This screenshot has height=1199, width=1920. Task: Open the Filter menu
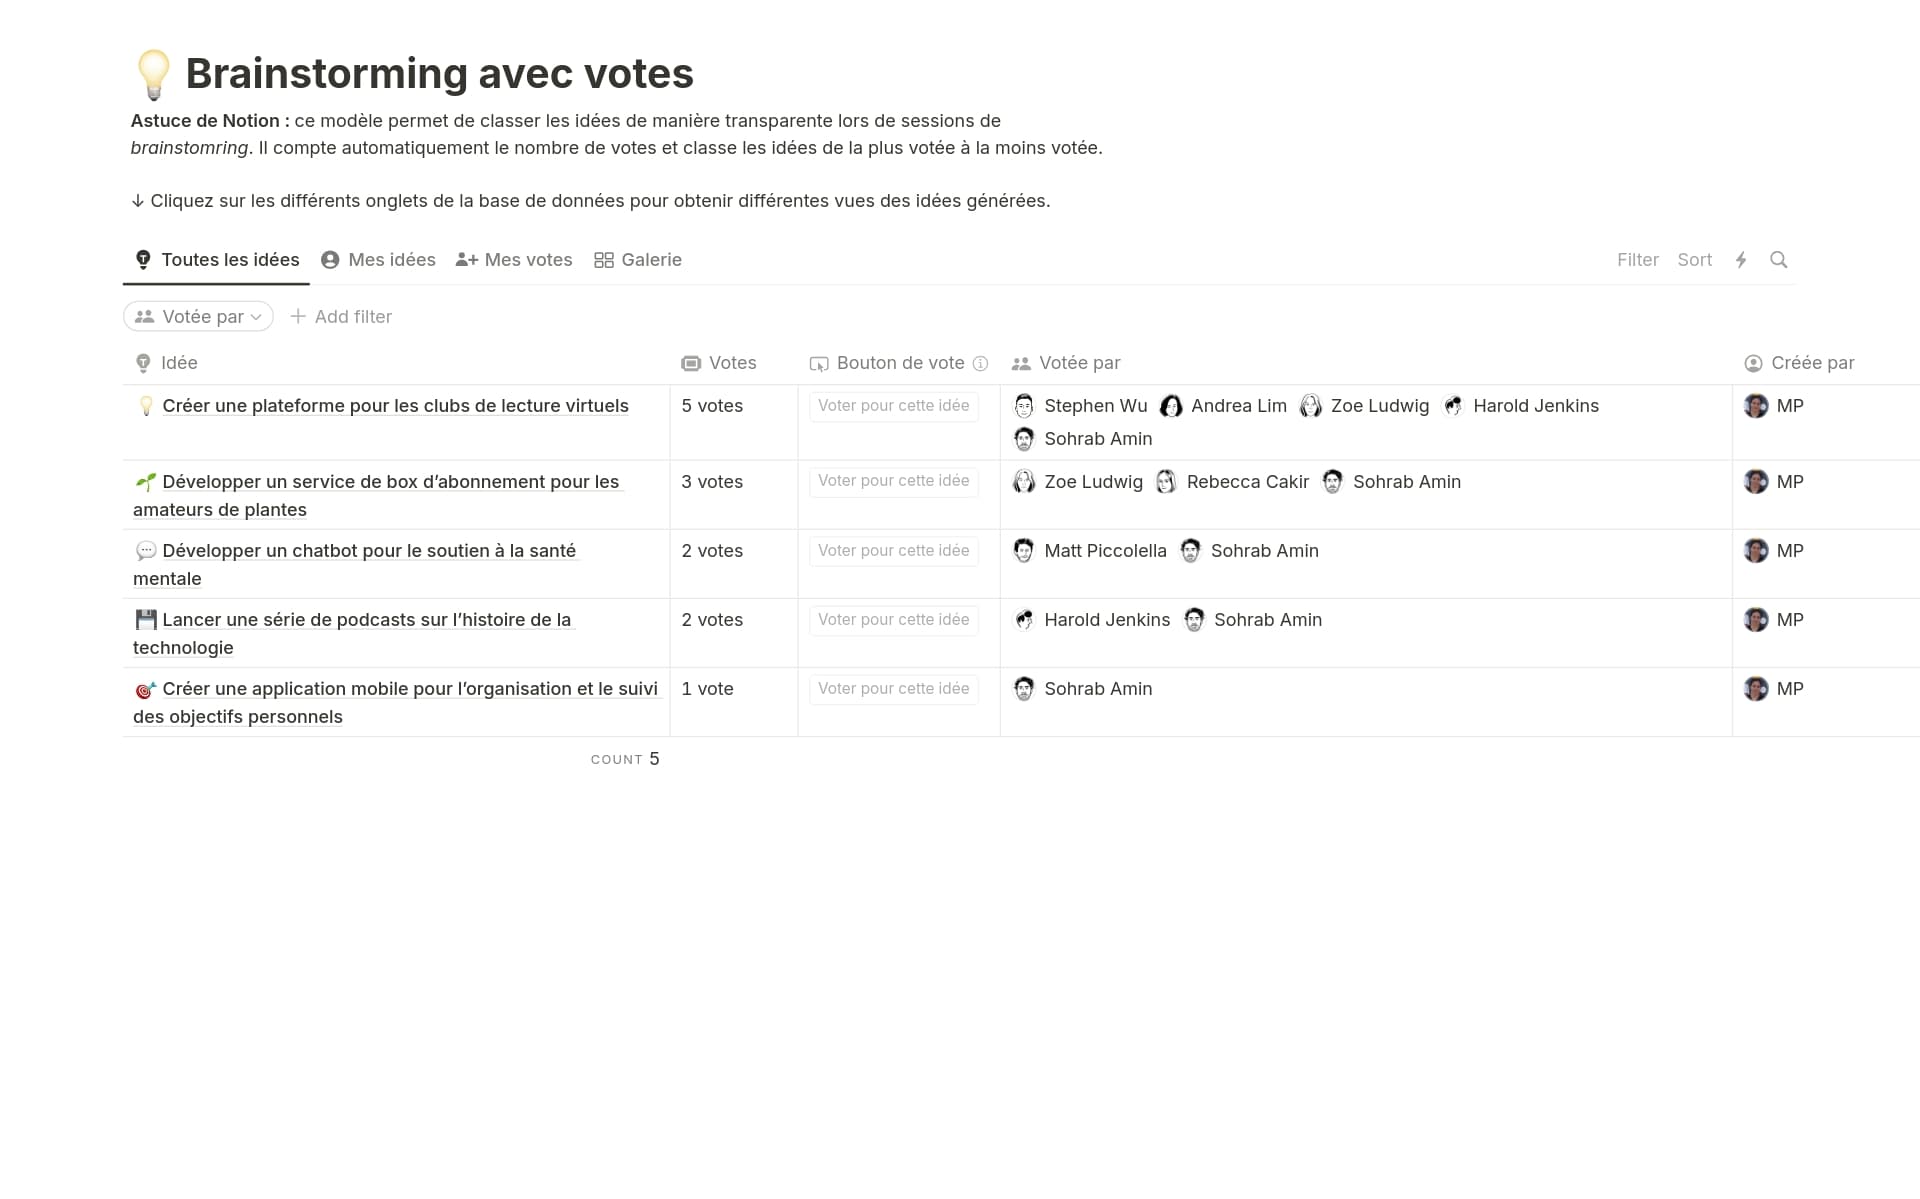coord(1637,260)
